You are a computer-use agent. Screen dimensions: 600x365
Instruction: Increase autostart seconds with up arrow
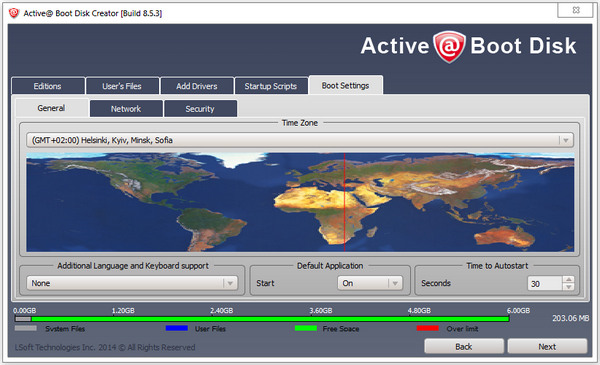(569, 280)
